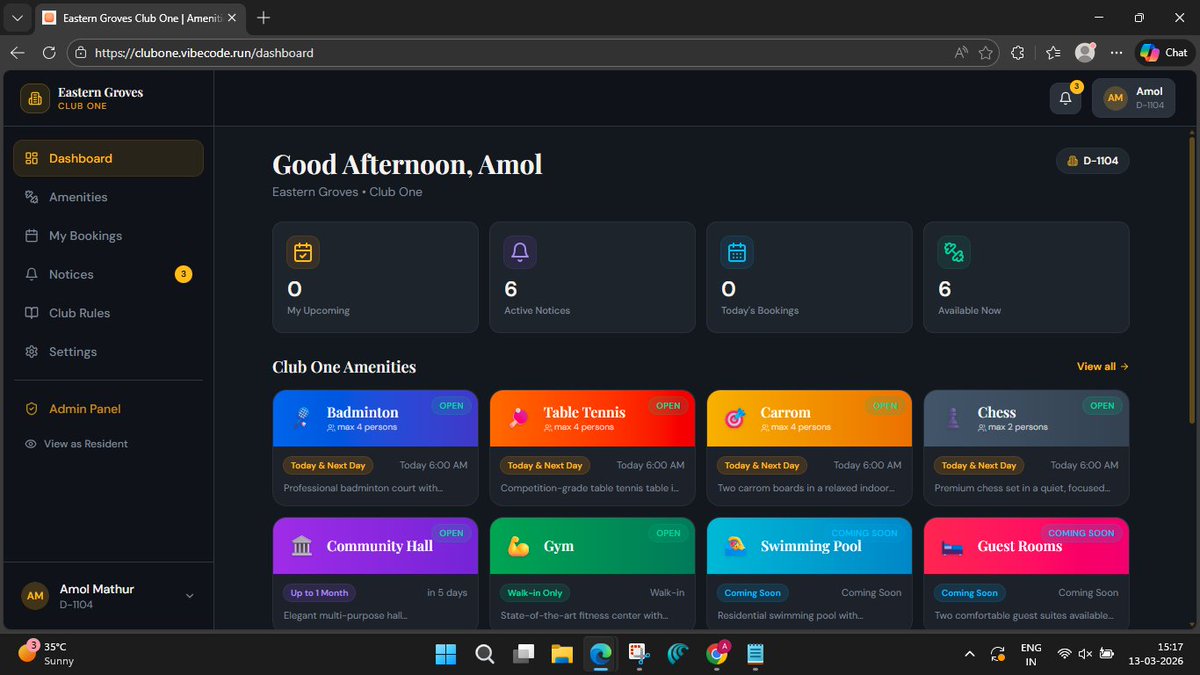The image size is (1200, 675).
Task: Open the Dashboard sidebar item
Action: pyautogui.click(x=108, y=158)
